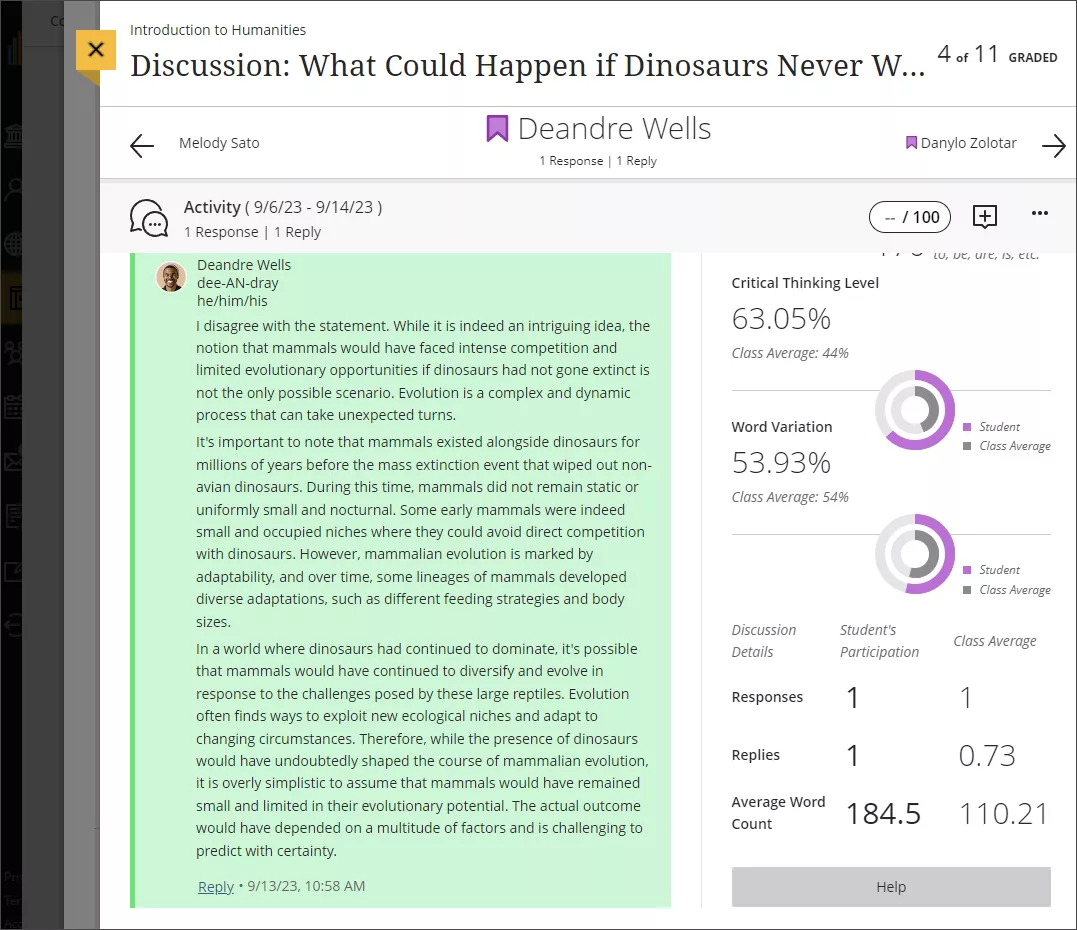Go to previous student using left arrow
Screen dimensions: 1077x930
(142, 146)
